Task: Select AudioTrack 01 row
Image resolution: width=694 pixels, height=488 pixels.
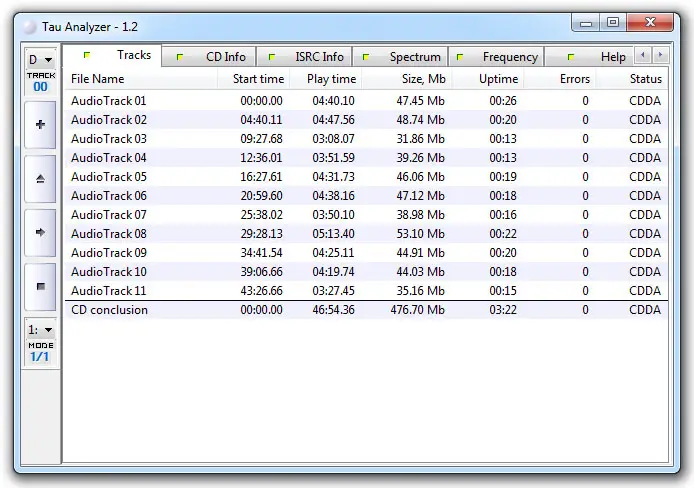Action: click(366, 101)
